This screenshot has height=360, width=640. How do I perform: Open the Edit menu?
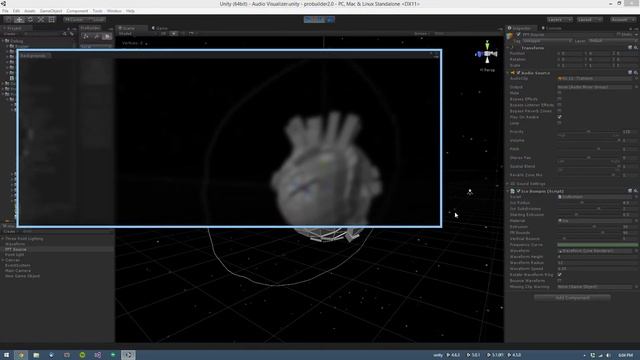tap(16, 11)
